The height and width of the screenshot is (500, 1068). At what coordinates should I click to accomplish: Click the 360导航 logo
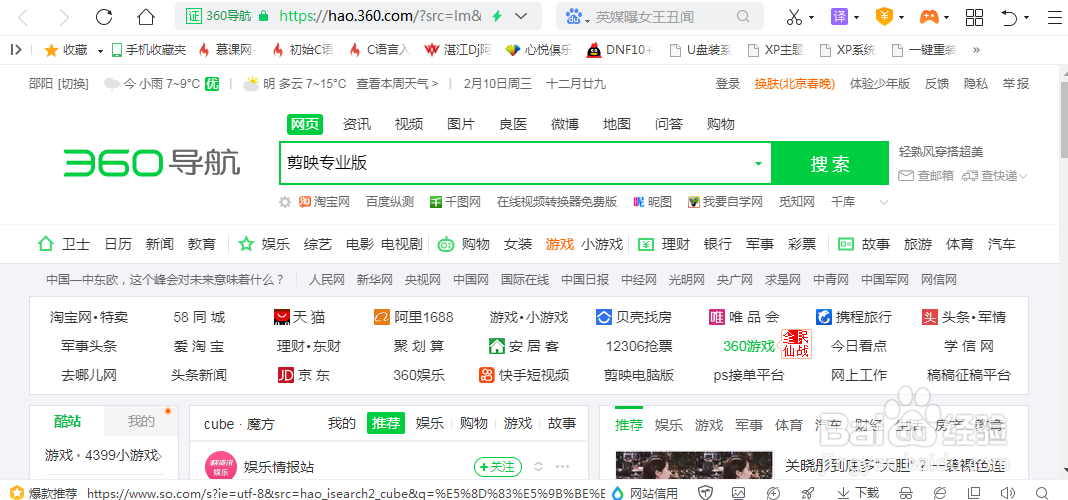click(152, 163)
